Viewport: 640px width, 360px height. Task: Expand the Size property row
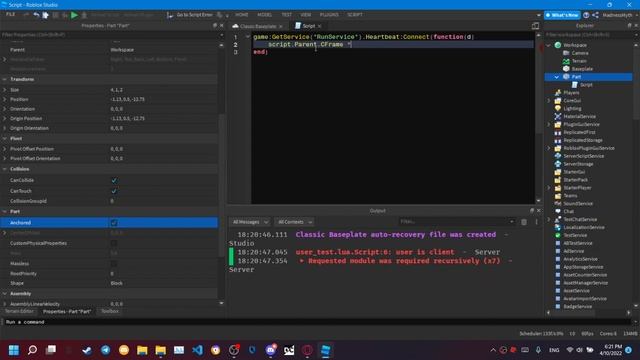click(4, 90)
